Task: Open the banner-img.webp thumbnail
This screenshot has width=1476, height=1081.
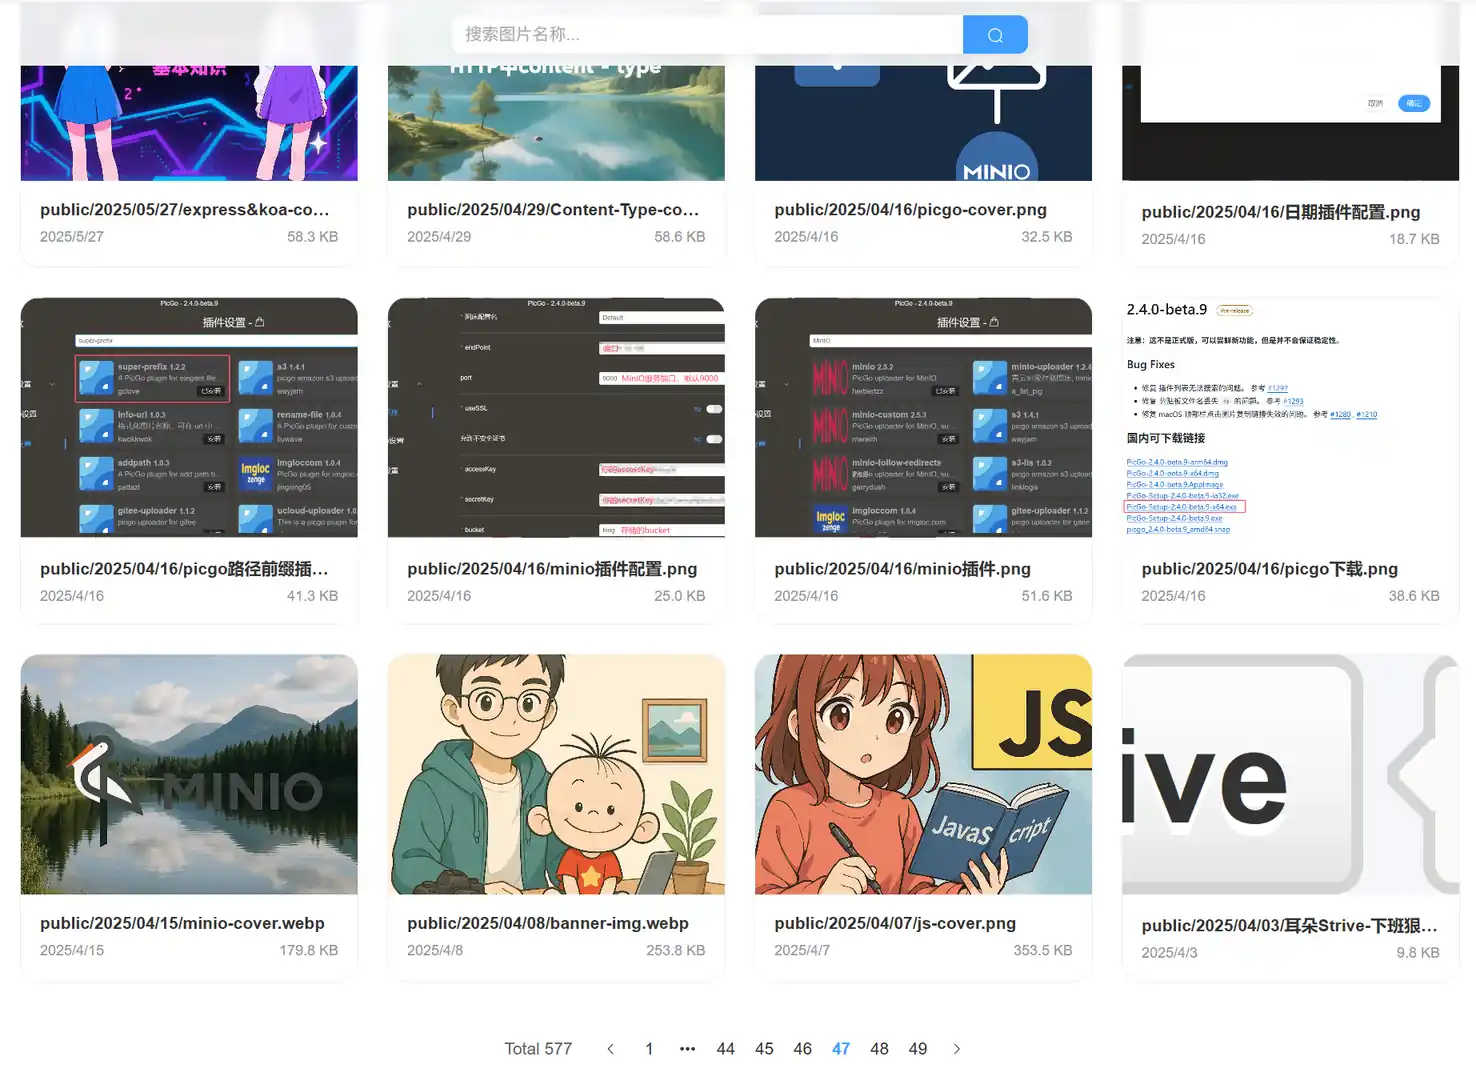Action: click(556, 772)
